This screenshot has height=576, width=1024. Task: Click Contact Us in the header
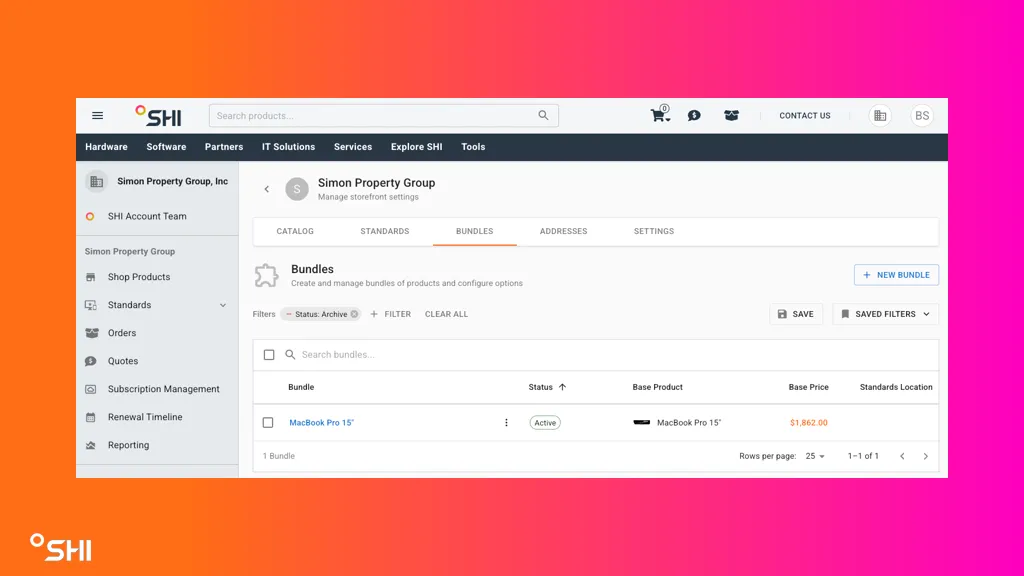[805, 116]
